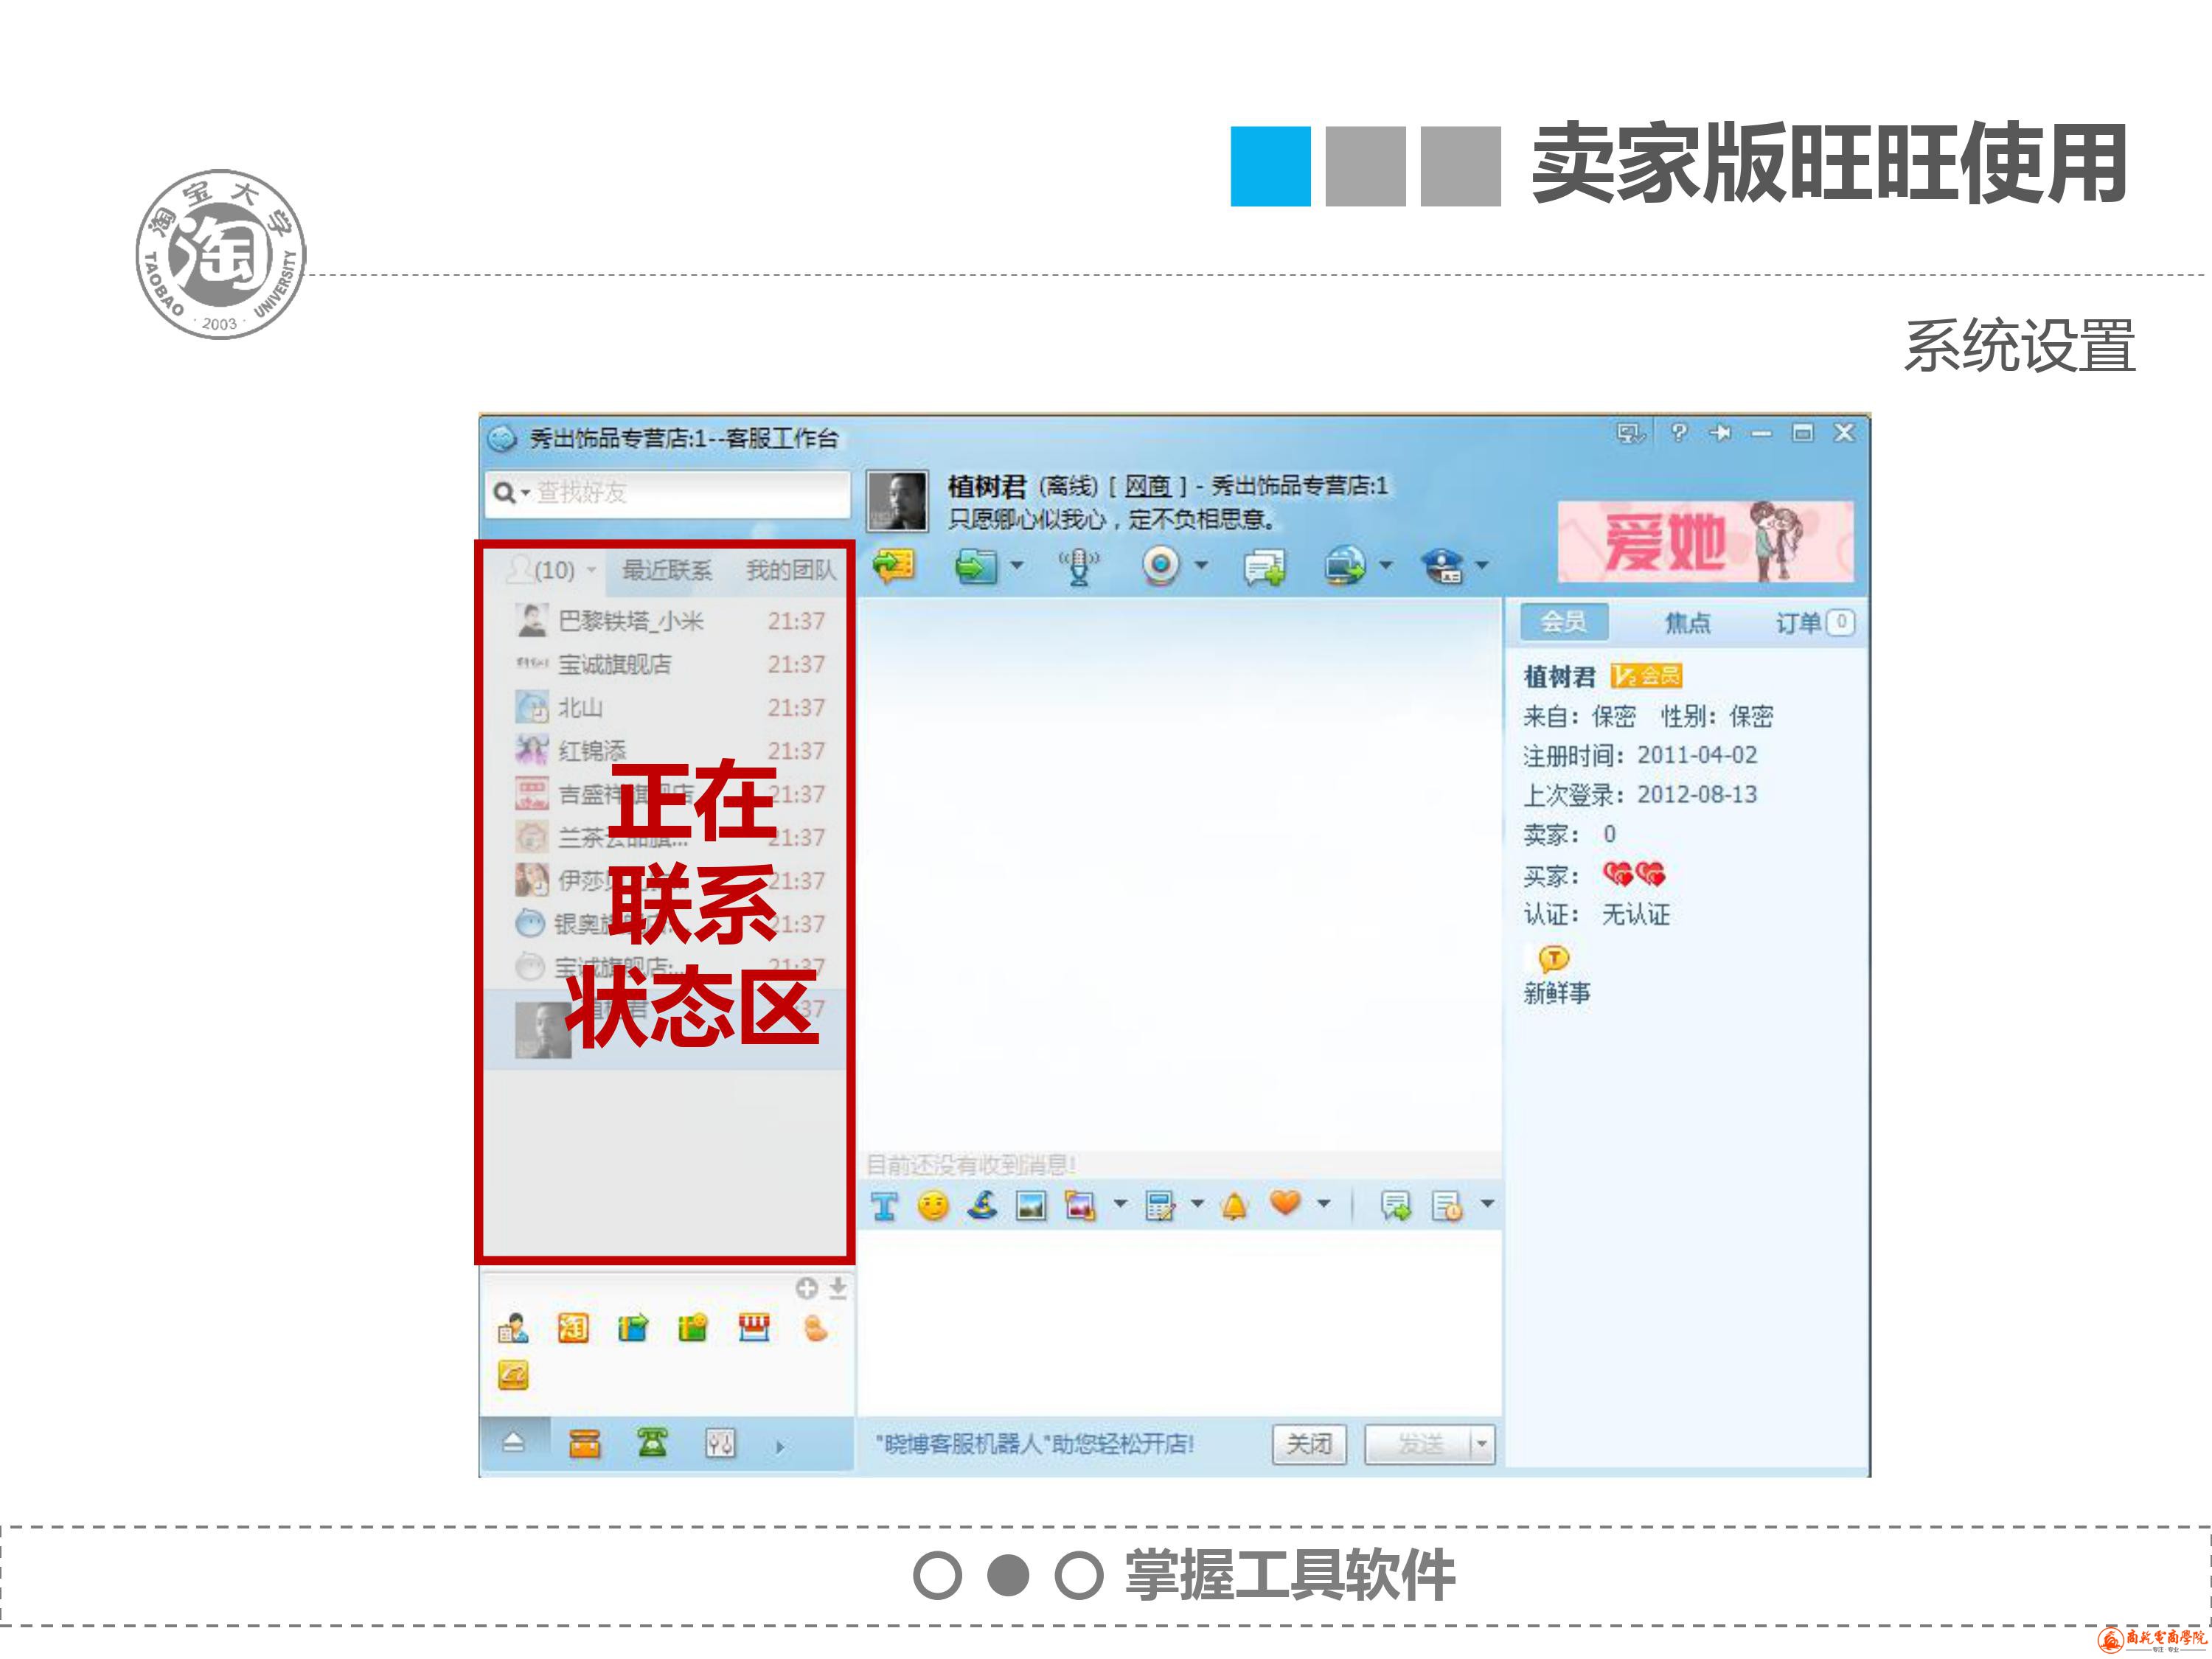
Task: Expand the calculator notepad dropdown arrow
Action: click(1197, 1204)
